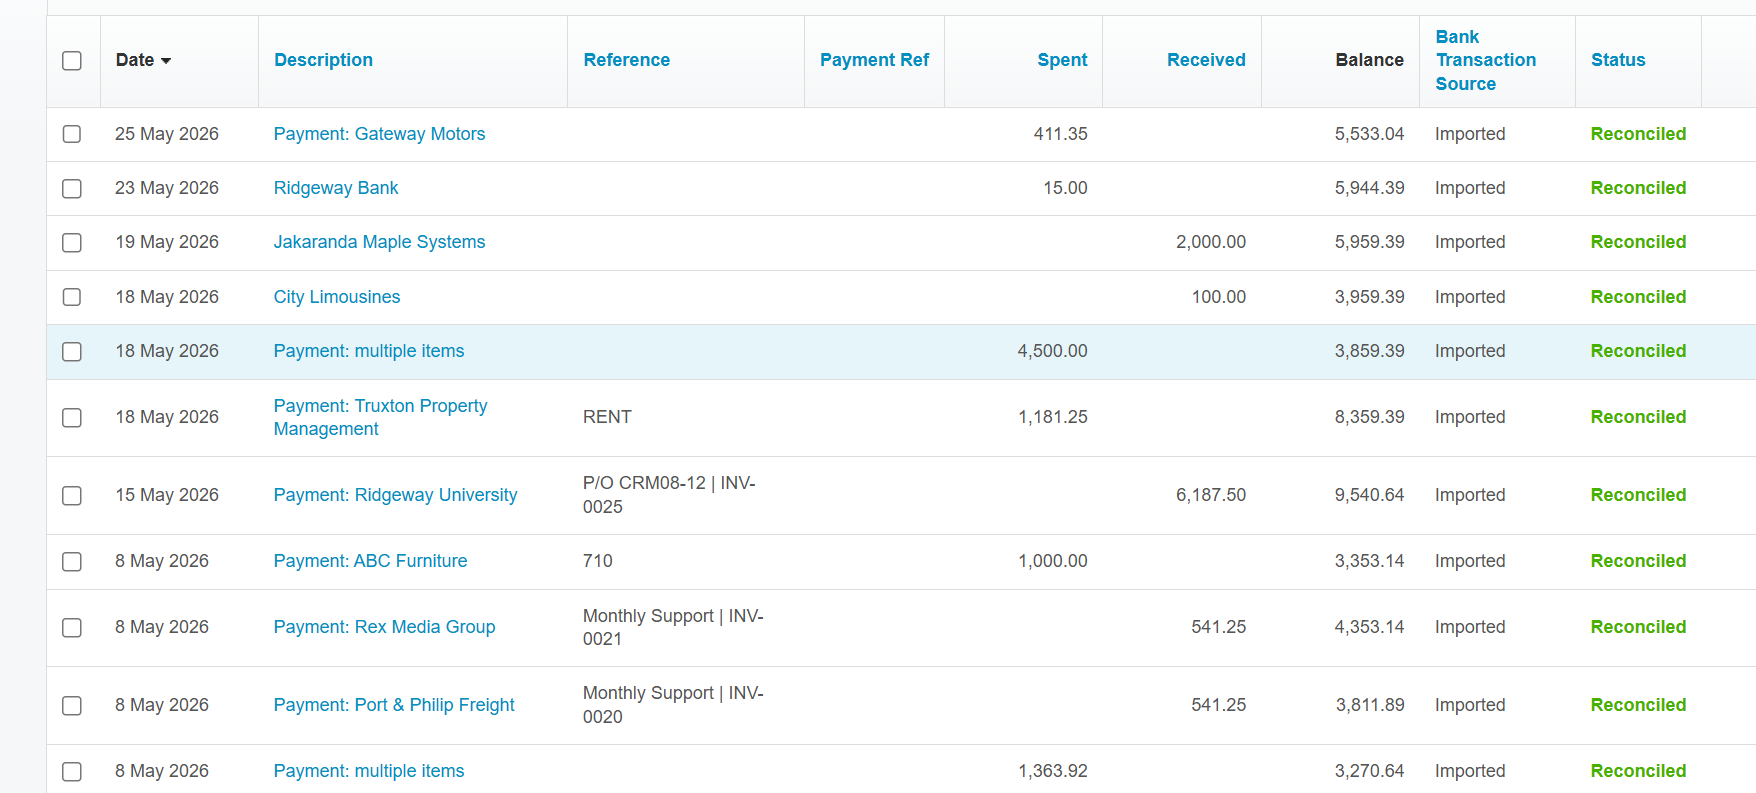
Task: Tick the select-all checkbox in header
Action: click(72, 61)
